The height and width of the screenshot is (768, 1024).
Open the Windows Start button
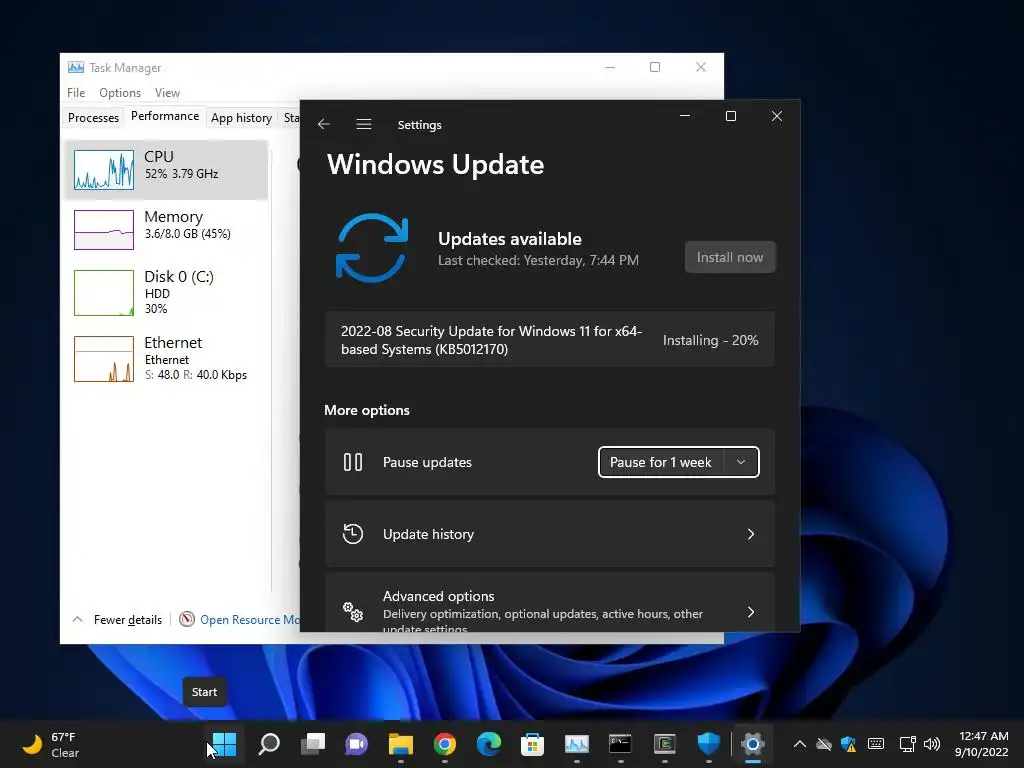(x=224, y=744)
